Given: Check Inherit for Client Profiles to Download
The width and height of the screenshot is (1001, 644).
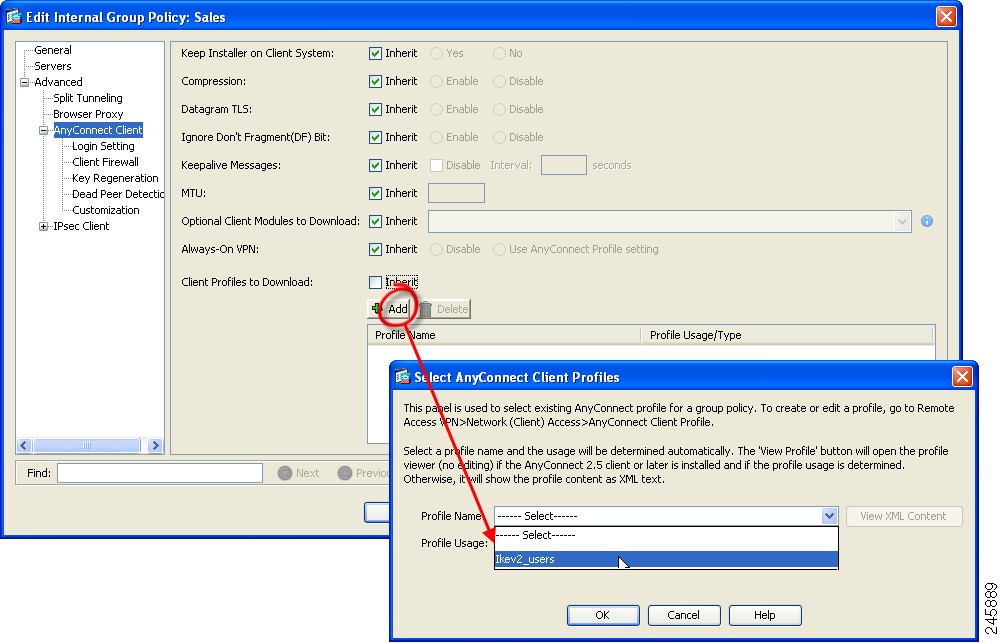Looking at the screenshot, I should 375,282.
